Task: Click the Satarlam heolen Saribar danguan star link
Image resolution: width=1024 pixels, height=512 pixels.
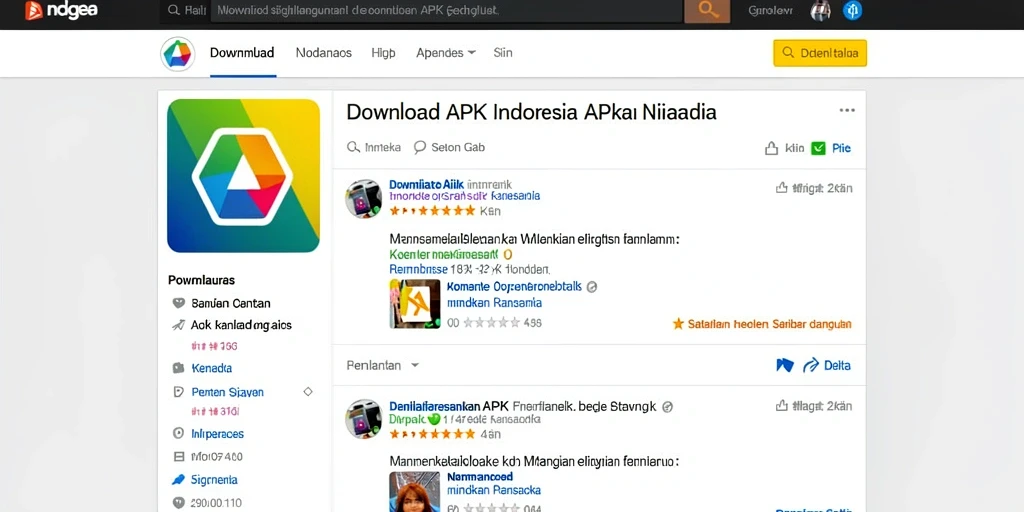Action: [x=762, y=324]
